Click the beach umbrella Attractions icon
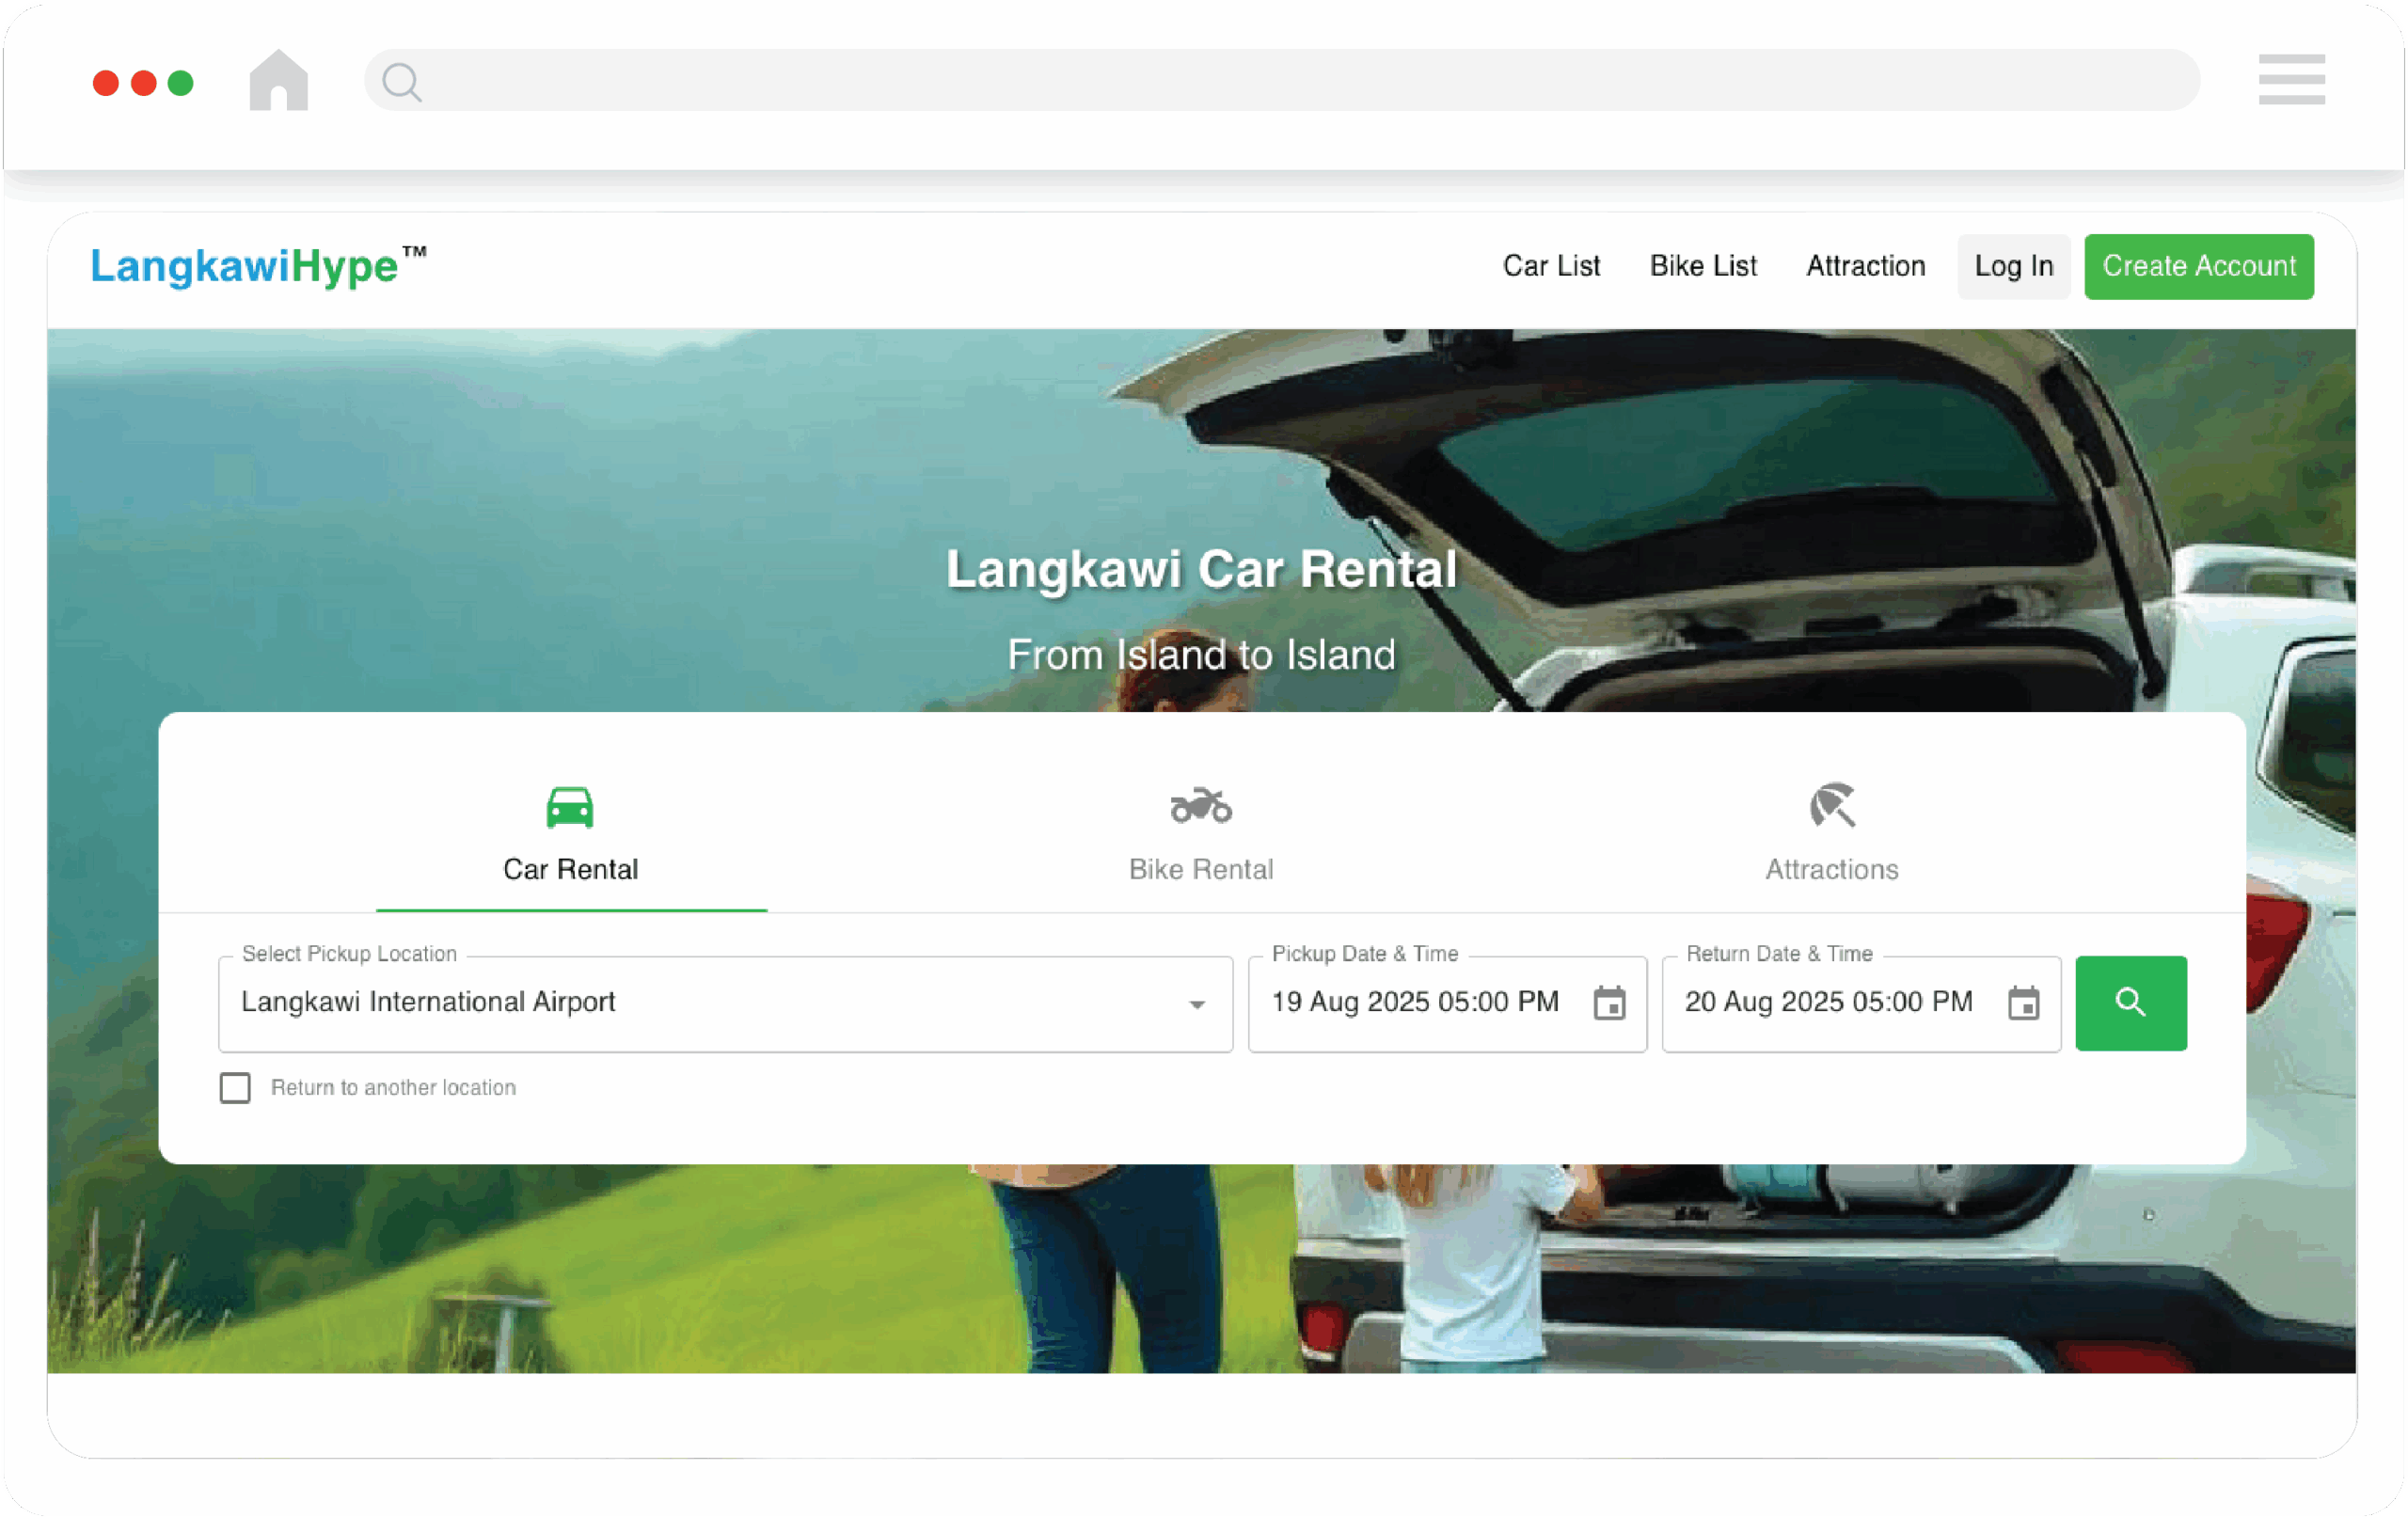2408x1517 pixels. click(x=1832, y=805)
